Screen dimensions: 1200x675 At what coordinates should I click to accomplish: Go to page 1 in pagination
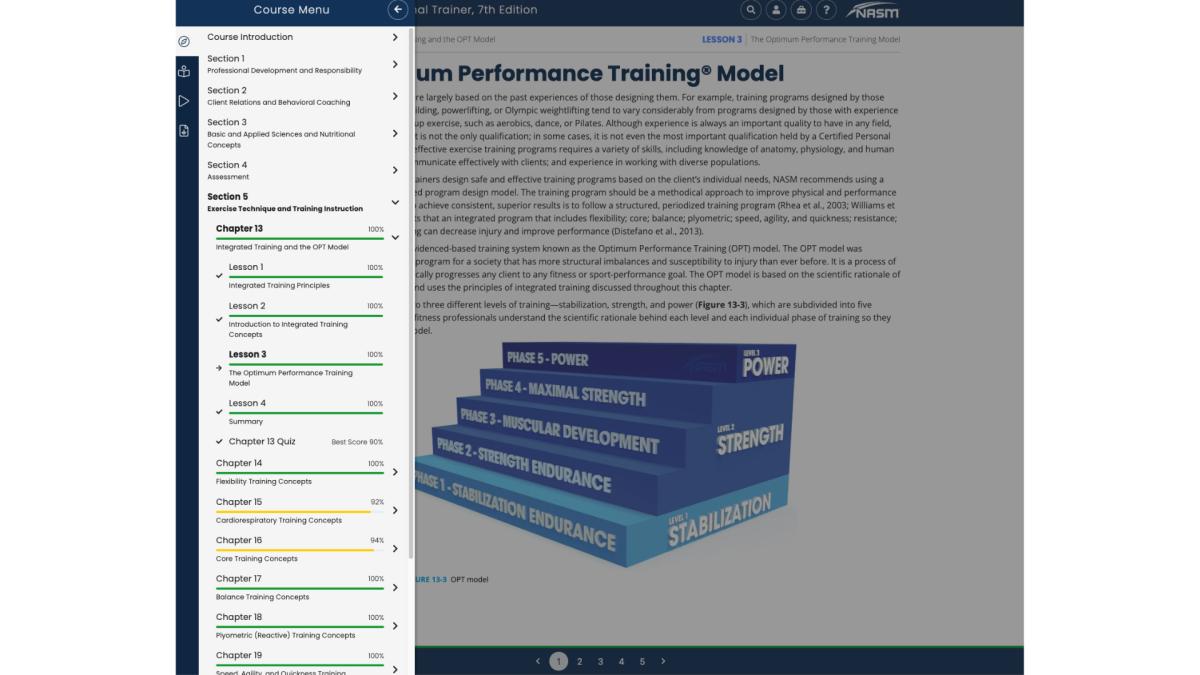pyautogui.click(x=558, y=661)
